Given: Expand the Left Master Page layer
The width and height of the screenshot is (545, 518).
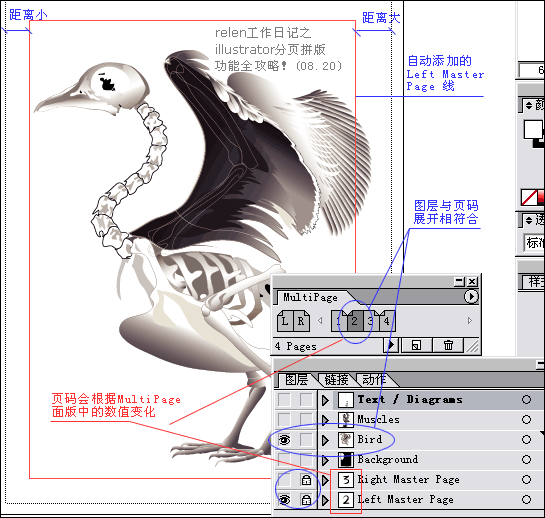Looking at the screenshot, I should pos(325,500).
